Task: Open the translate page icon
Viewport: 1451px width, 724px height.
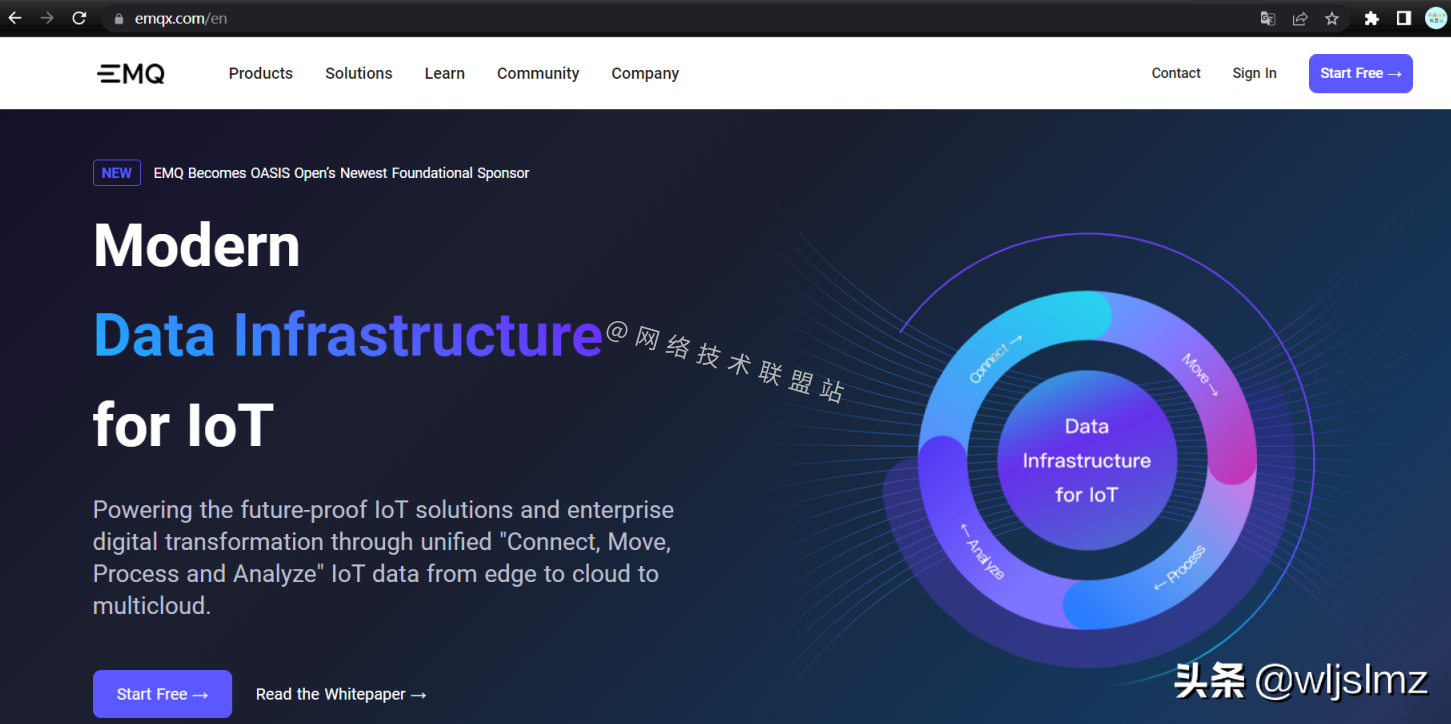Action: [x=1268, y=18]
